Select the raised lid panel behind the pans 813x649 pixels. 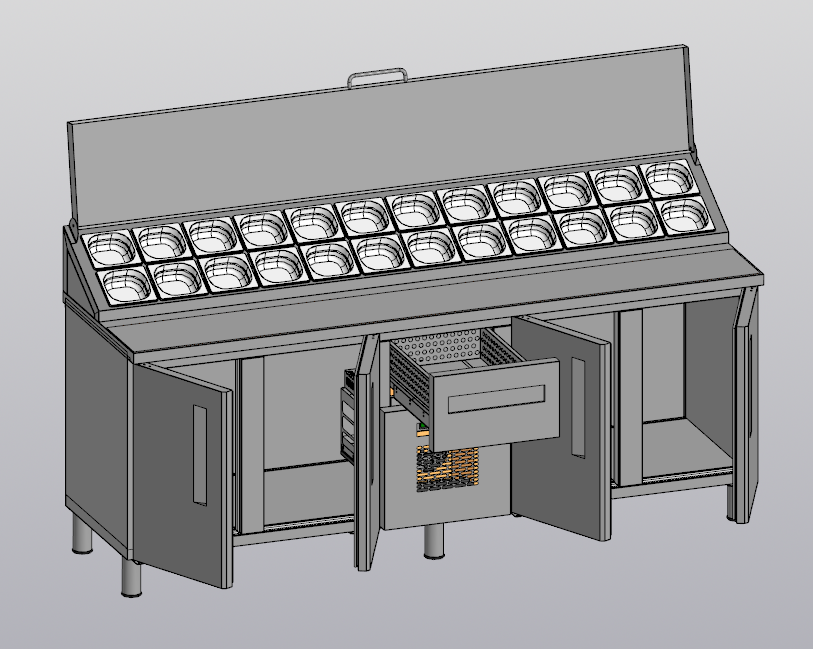pyautogui.click(x=381, y=137)
